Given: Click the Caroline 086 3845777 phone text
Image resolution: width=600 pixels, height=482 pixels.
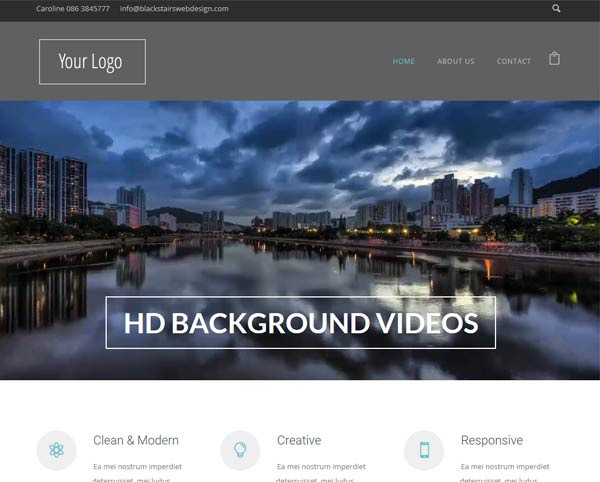Looking at the screenshot, I should pos(73,8).
